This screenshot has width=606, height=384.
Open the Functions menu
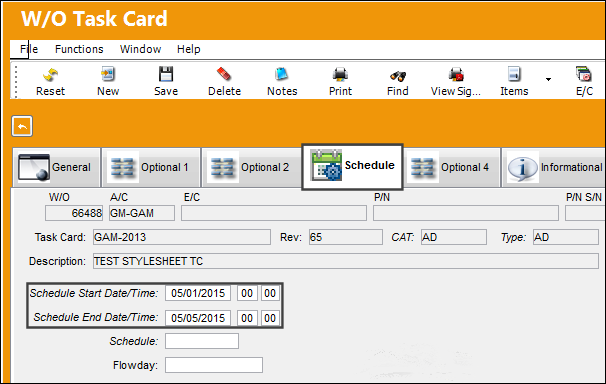click(x=79, y=49)
